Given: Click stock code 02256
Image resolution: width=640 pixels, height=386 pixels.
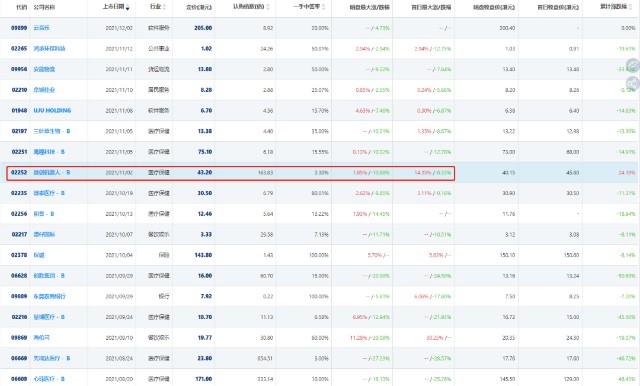Looking at the screenshot, I should pos(19,214).
